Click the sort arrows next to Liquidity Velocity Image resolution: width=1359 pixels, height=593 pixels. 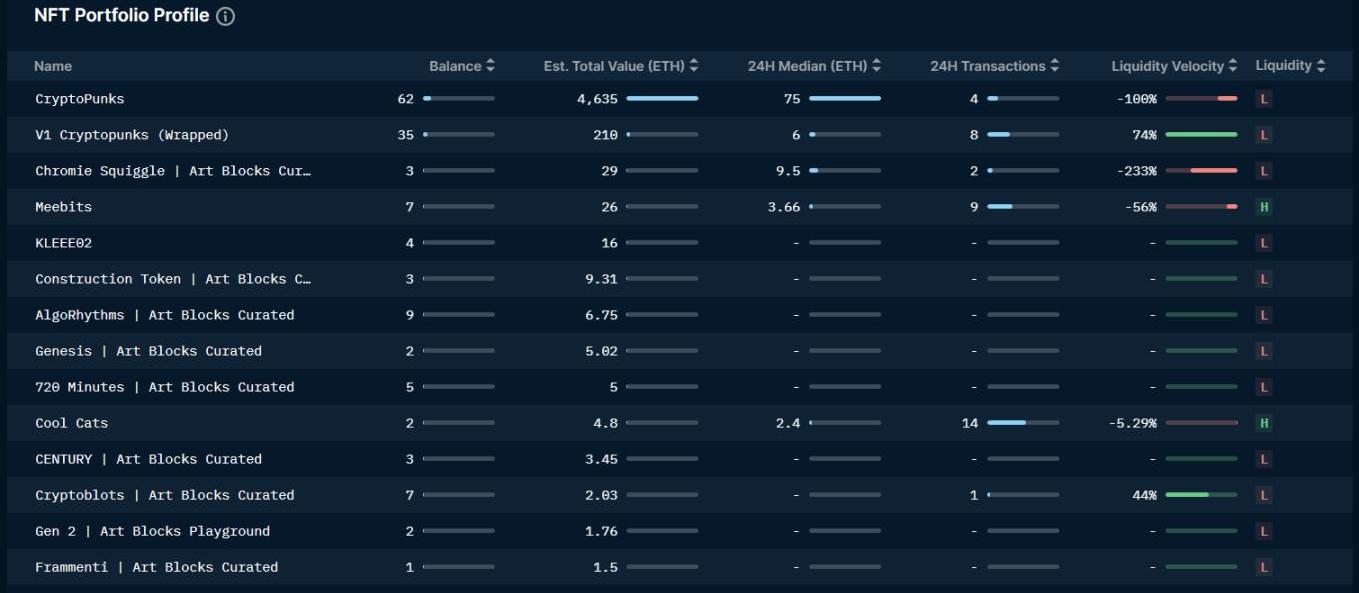[1233, 66]
